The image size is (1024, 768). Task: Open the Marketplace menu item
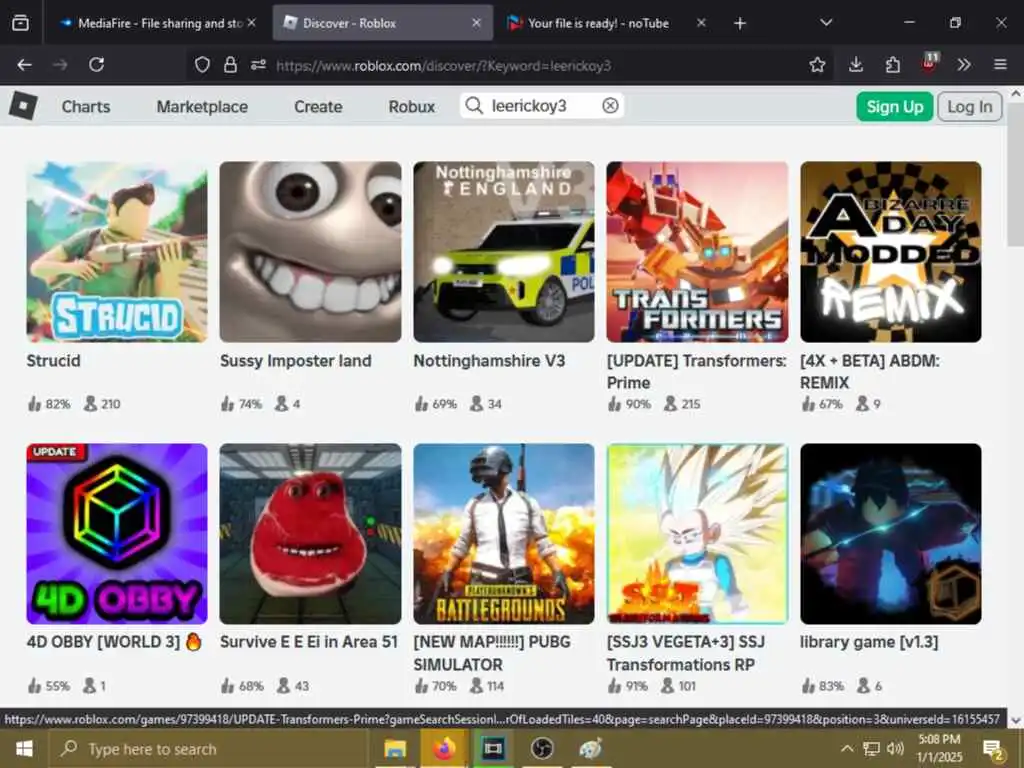click(202, 106)
